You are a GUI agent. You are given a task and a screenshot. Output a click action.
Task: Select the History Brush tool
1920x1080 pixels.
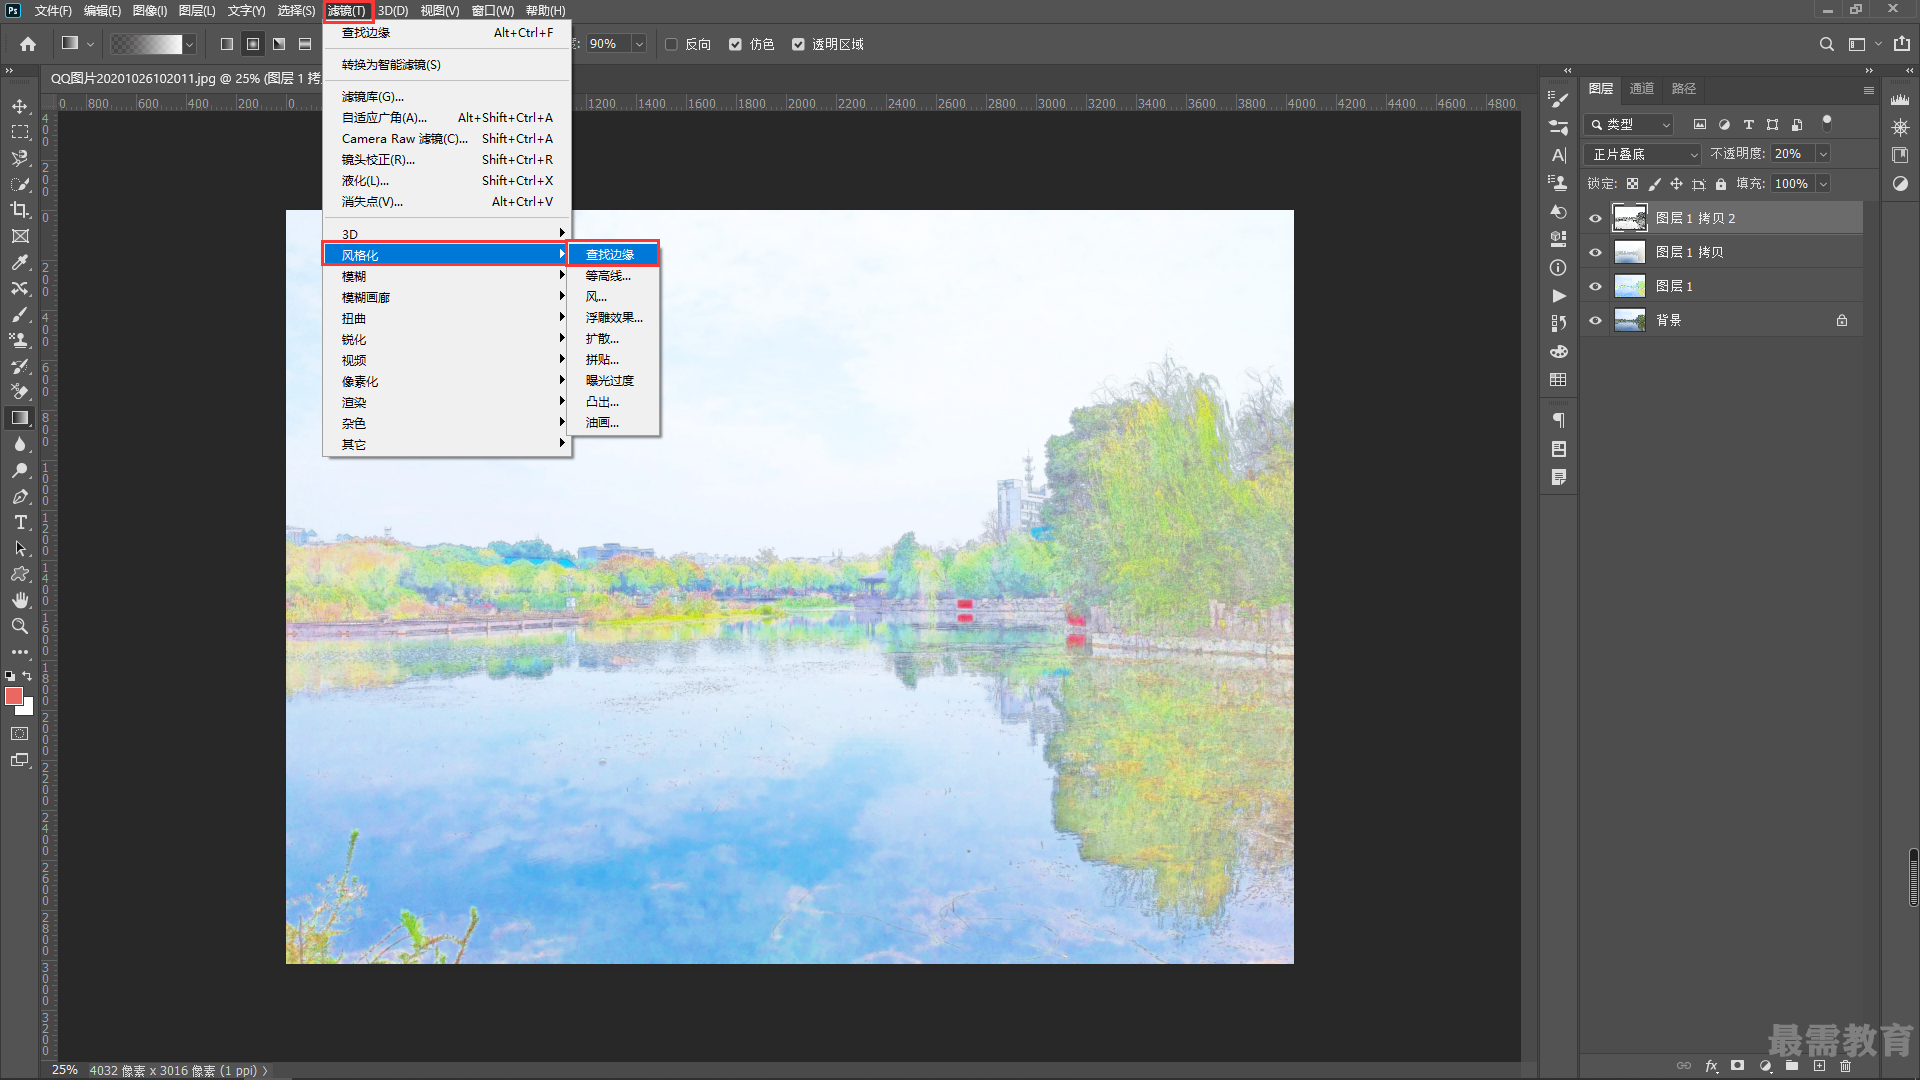click(20, 366)
